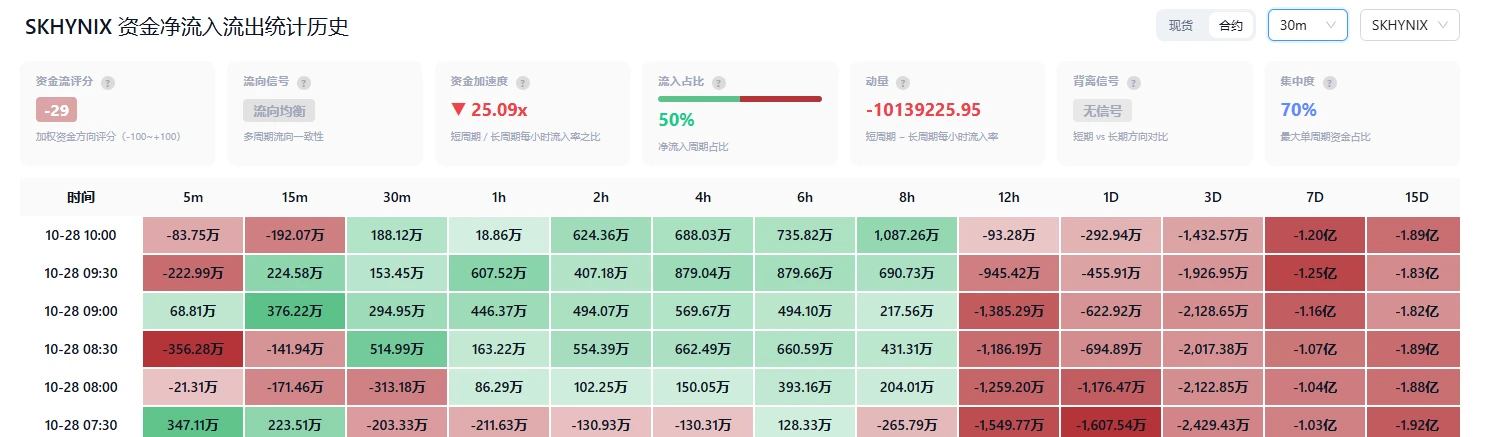Click the 8h column header
This screenshot has width=1509, height=437.
907,198
